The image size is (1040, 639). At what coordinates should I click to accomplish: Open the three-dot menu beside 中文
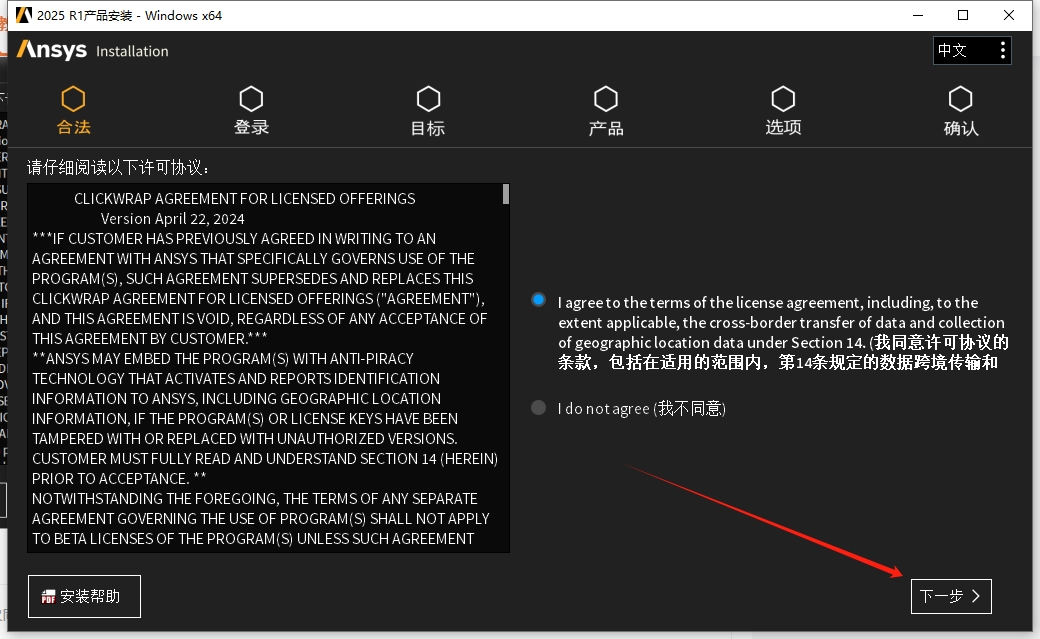click(x=1003, y=50)
